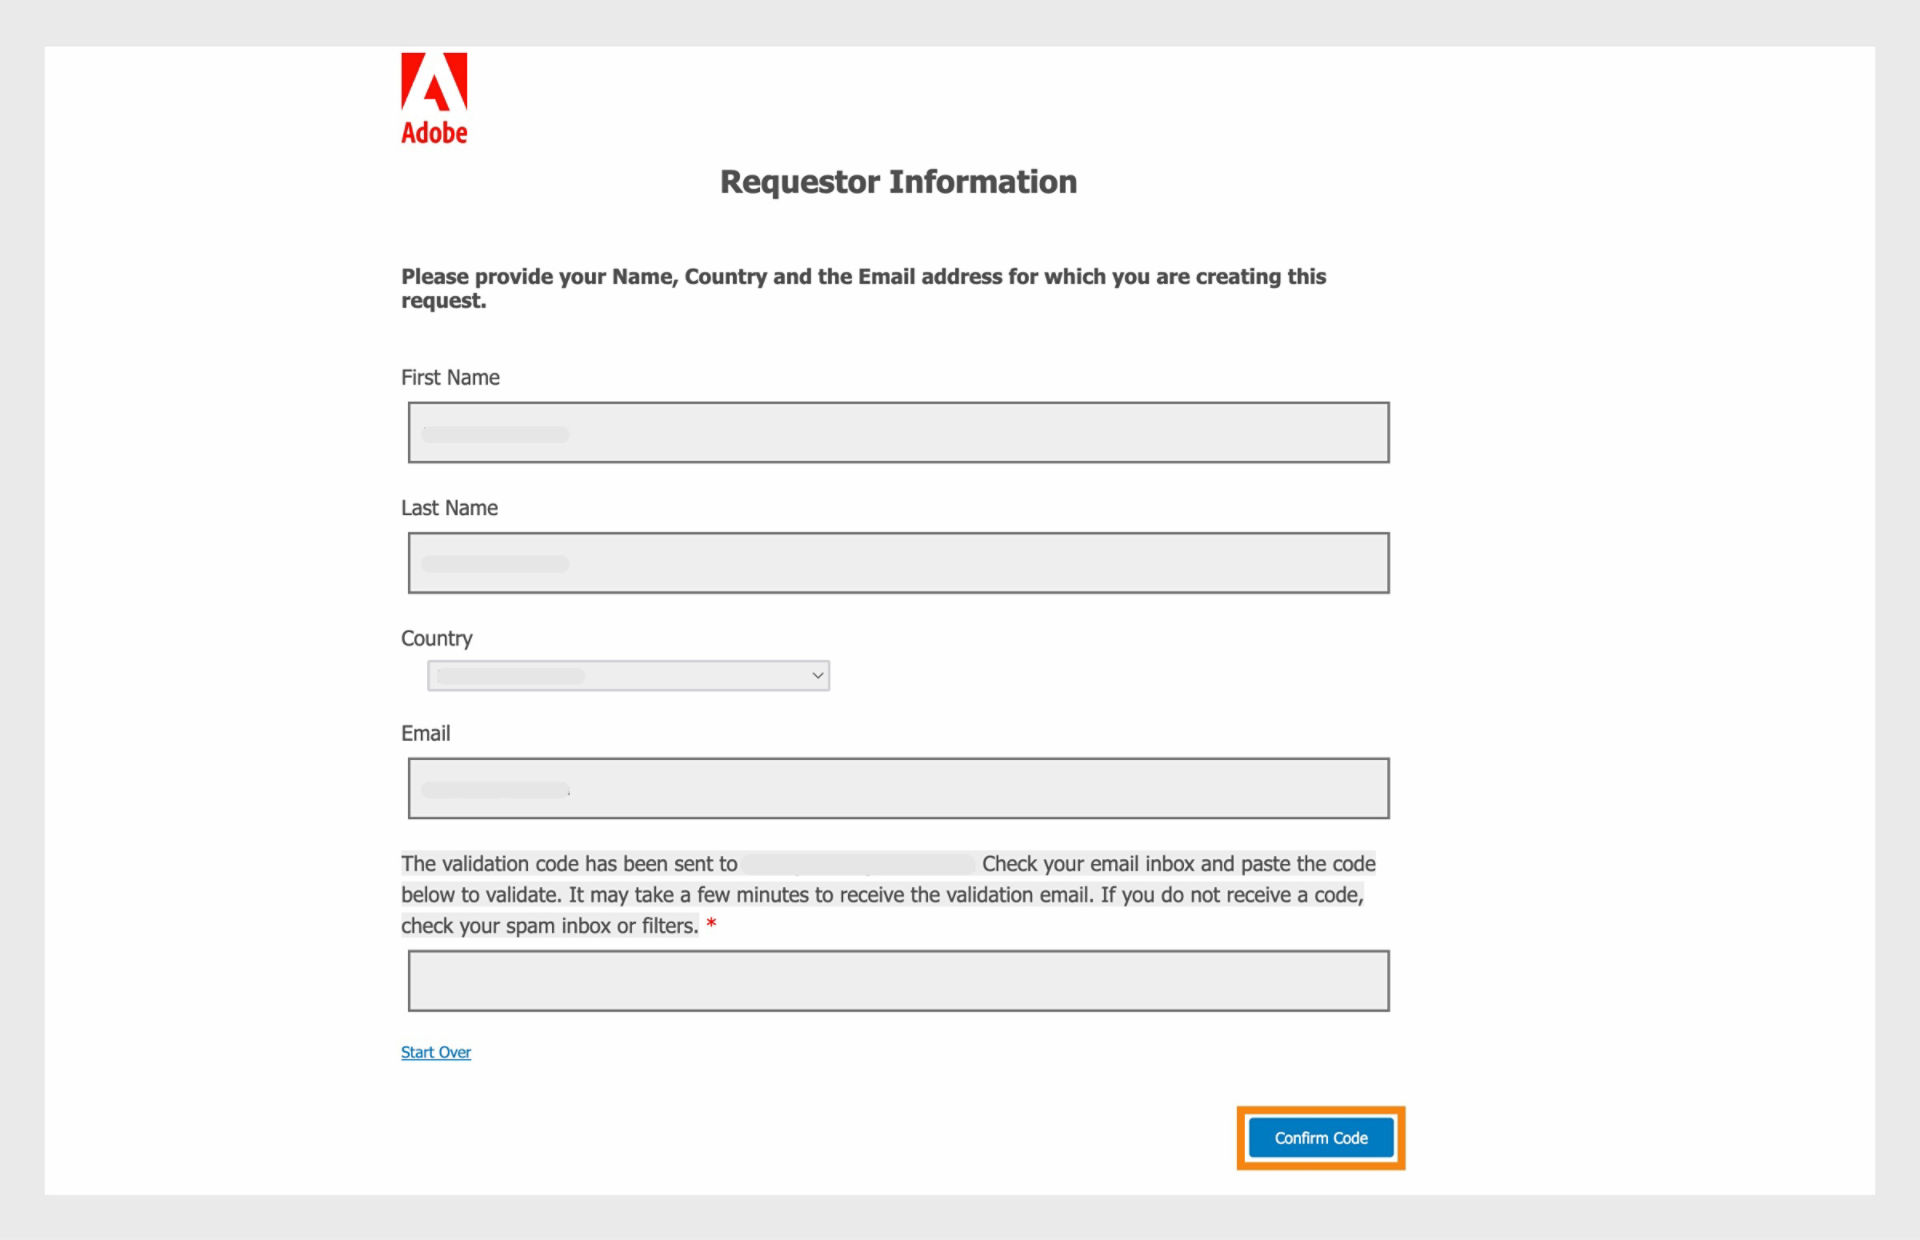Click the validation code entry box
This screenshot has height=1240, width=1920.
tap(897, 980)
